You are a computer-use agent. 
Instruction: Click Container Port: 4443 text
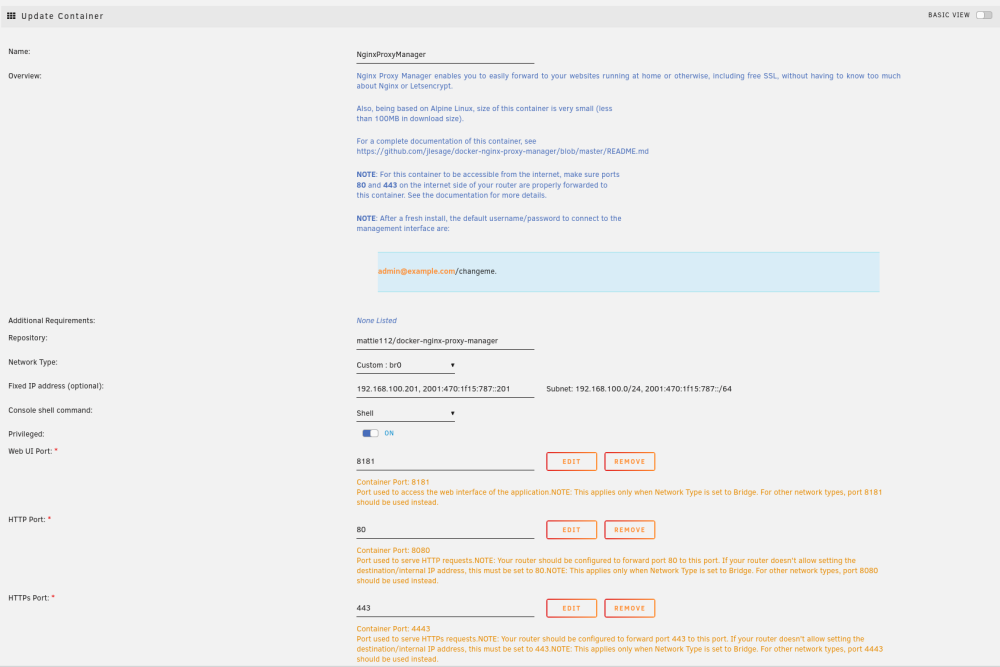[393, 629]
